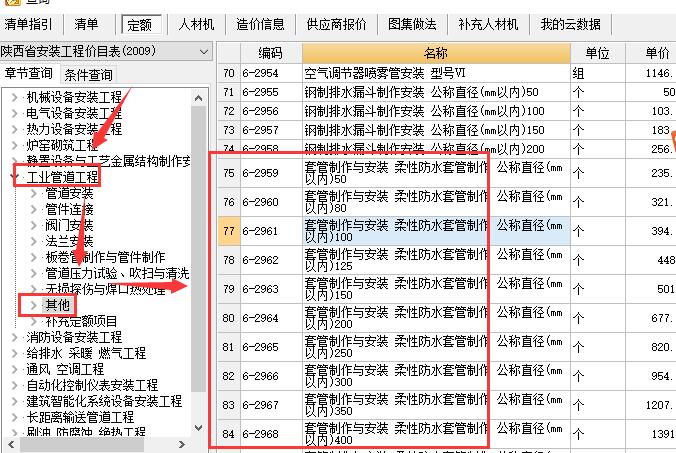The image size is (676, 453).
Task: Select row with code 6-2962
Action: pyautogui.click(x=260, y=260)
